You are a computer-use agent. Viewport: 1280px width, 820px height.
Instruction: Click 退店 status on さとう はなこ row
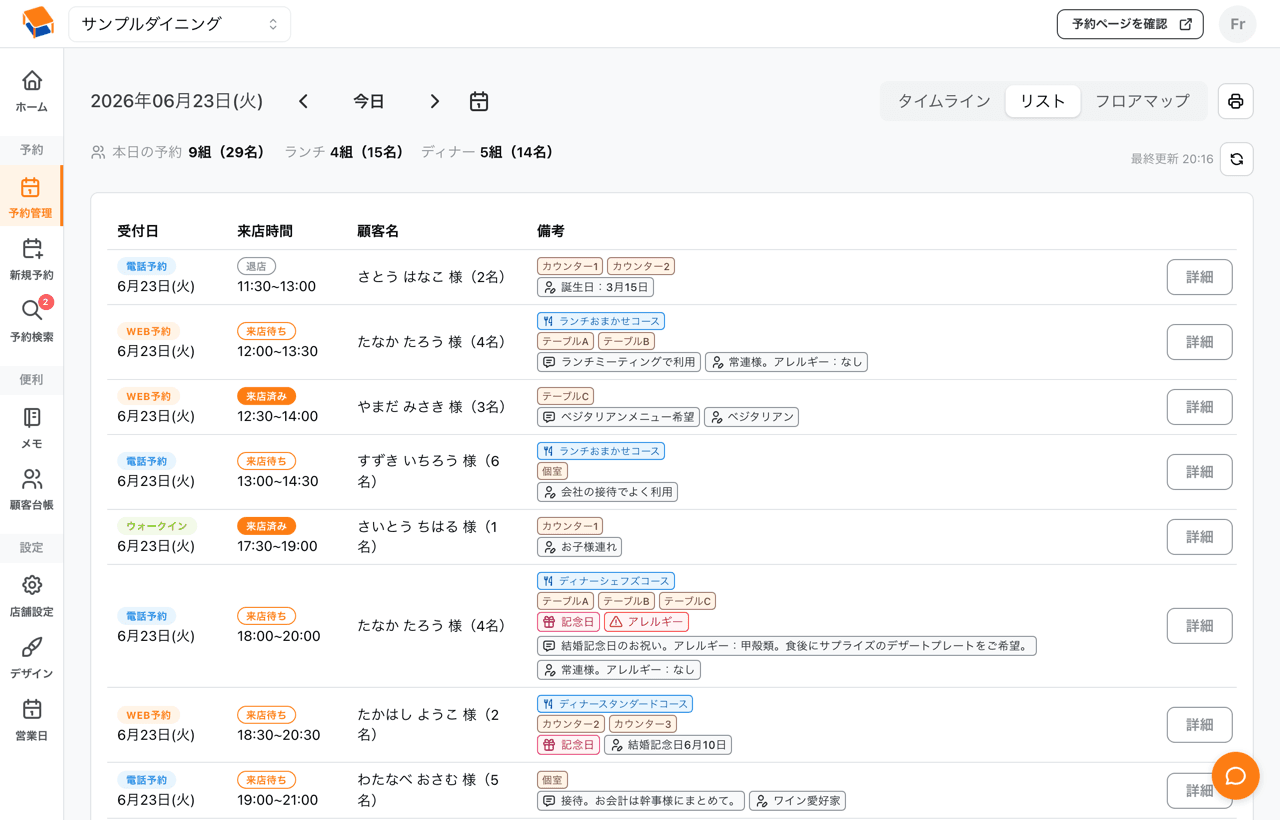256,267
